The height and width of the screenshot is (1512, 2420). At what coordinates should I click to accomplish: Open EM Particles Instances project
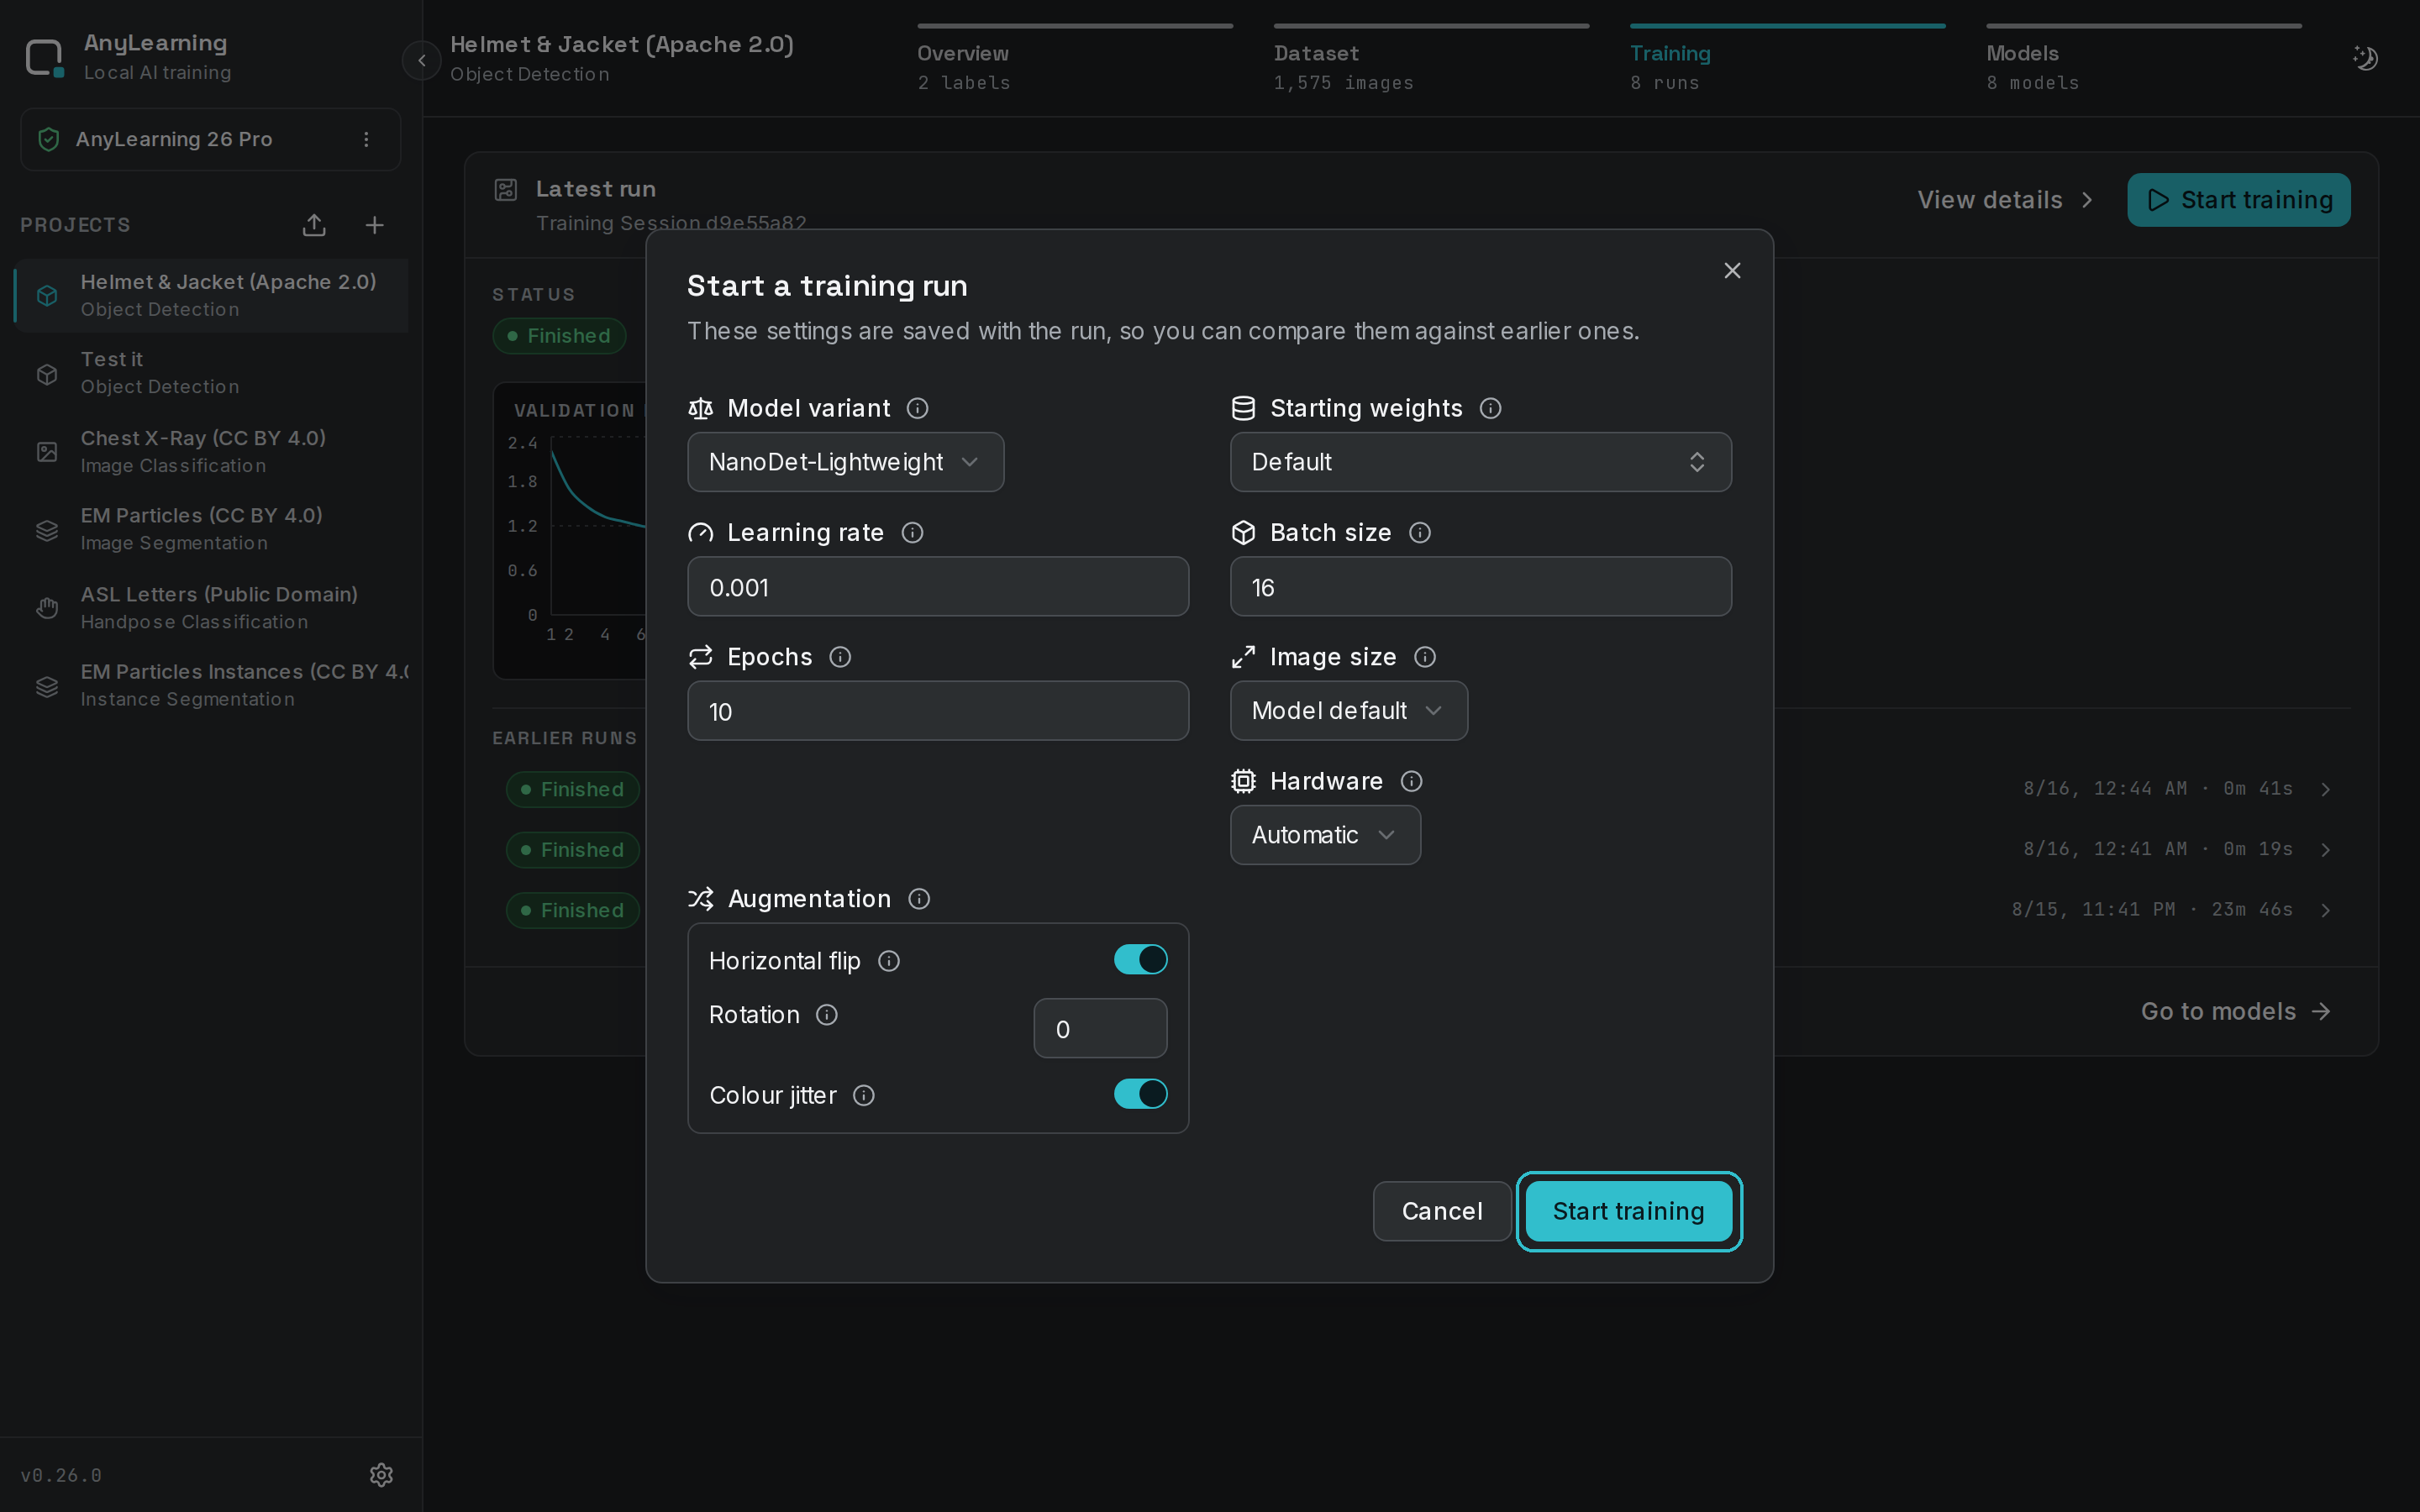point(211,685)
